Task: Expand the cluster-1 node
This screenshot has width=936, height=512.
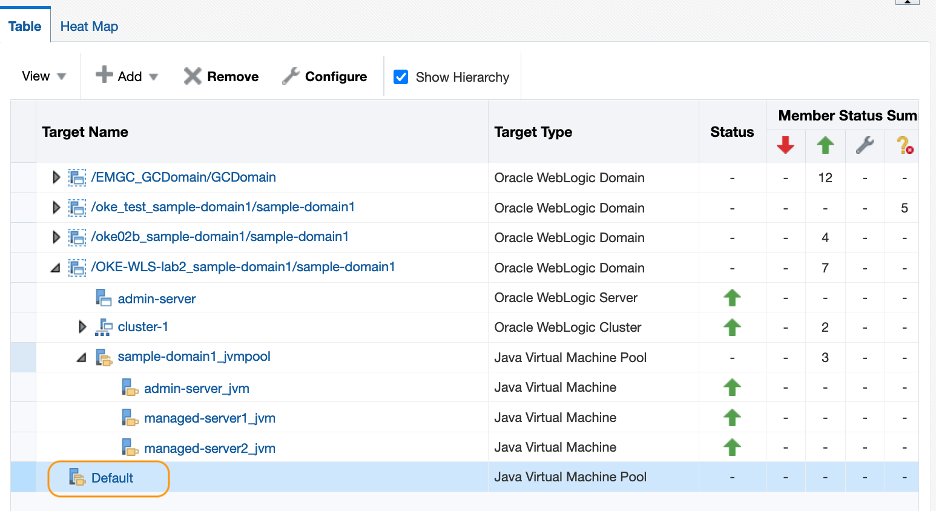Action: click(x=84, y=328)
